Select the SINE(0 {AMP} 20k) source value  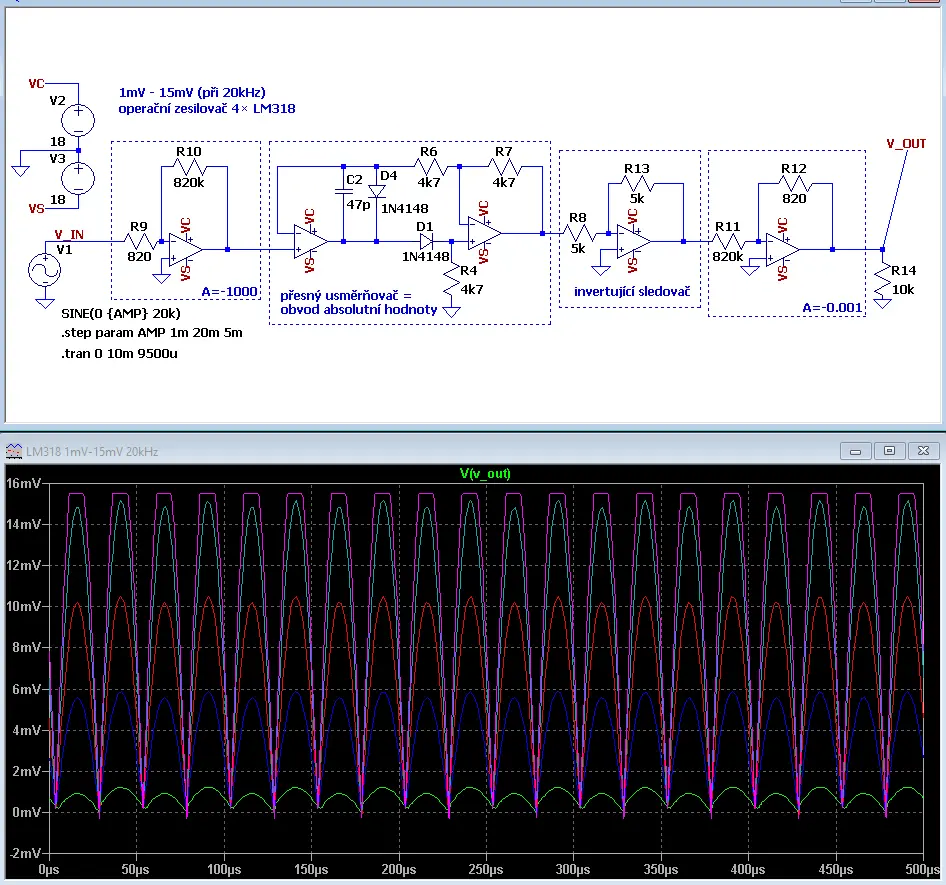coord(121,314)
